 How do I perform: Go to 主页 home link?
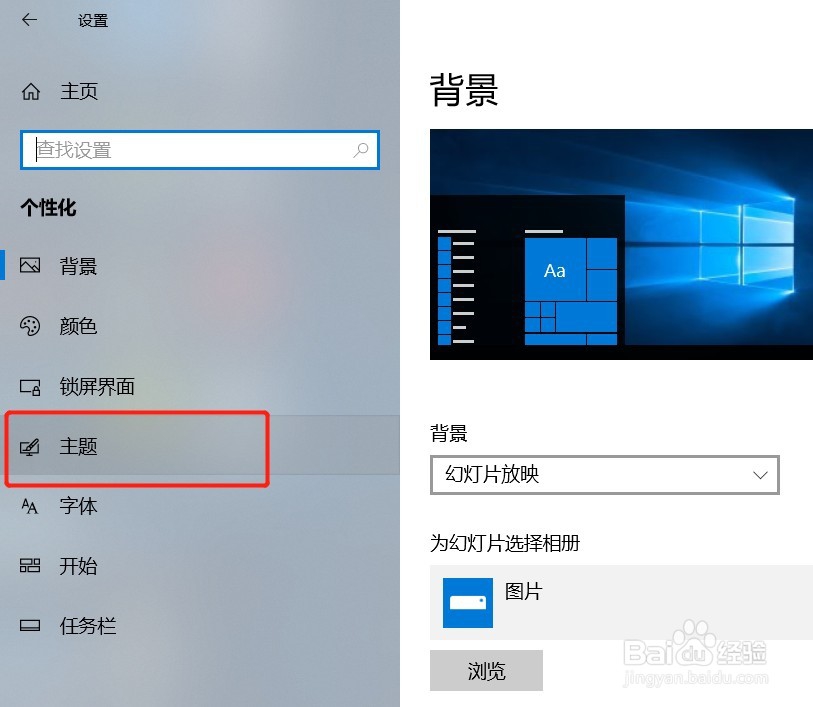tap(79, 91)
